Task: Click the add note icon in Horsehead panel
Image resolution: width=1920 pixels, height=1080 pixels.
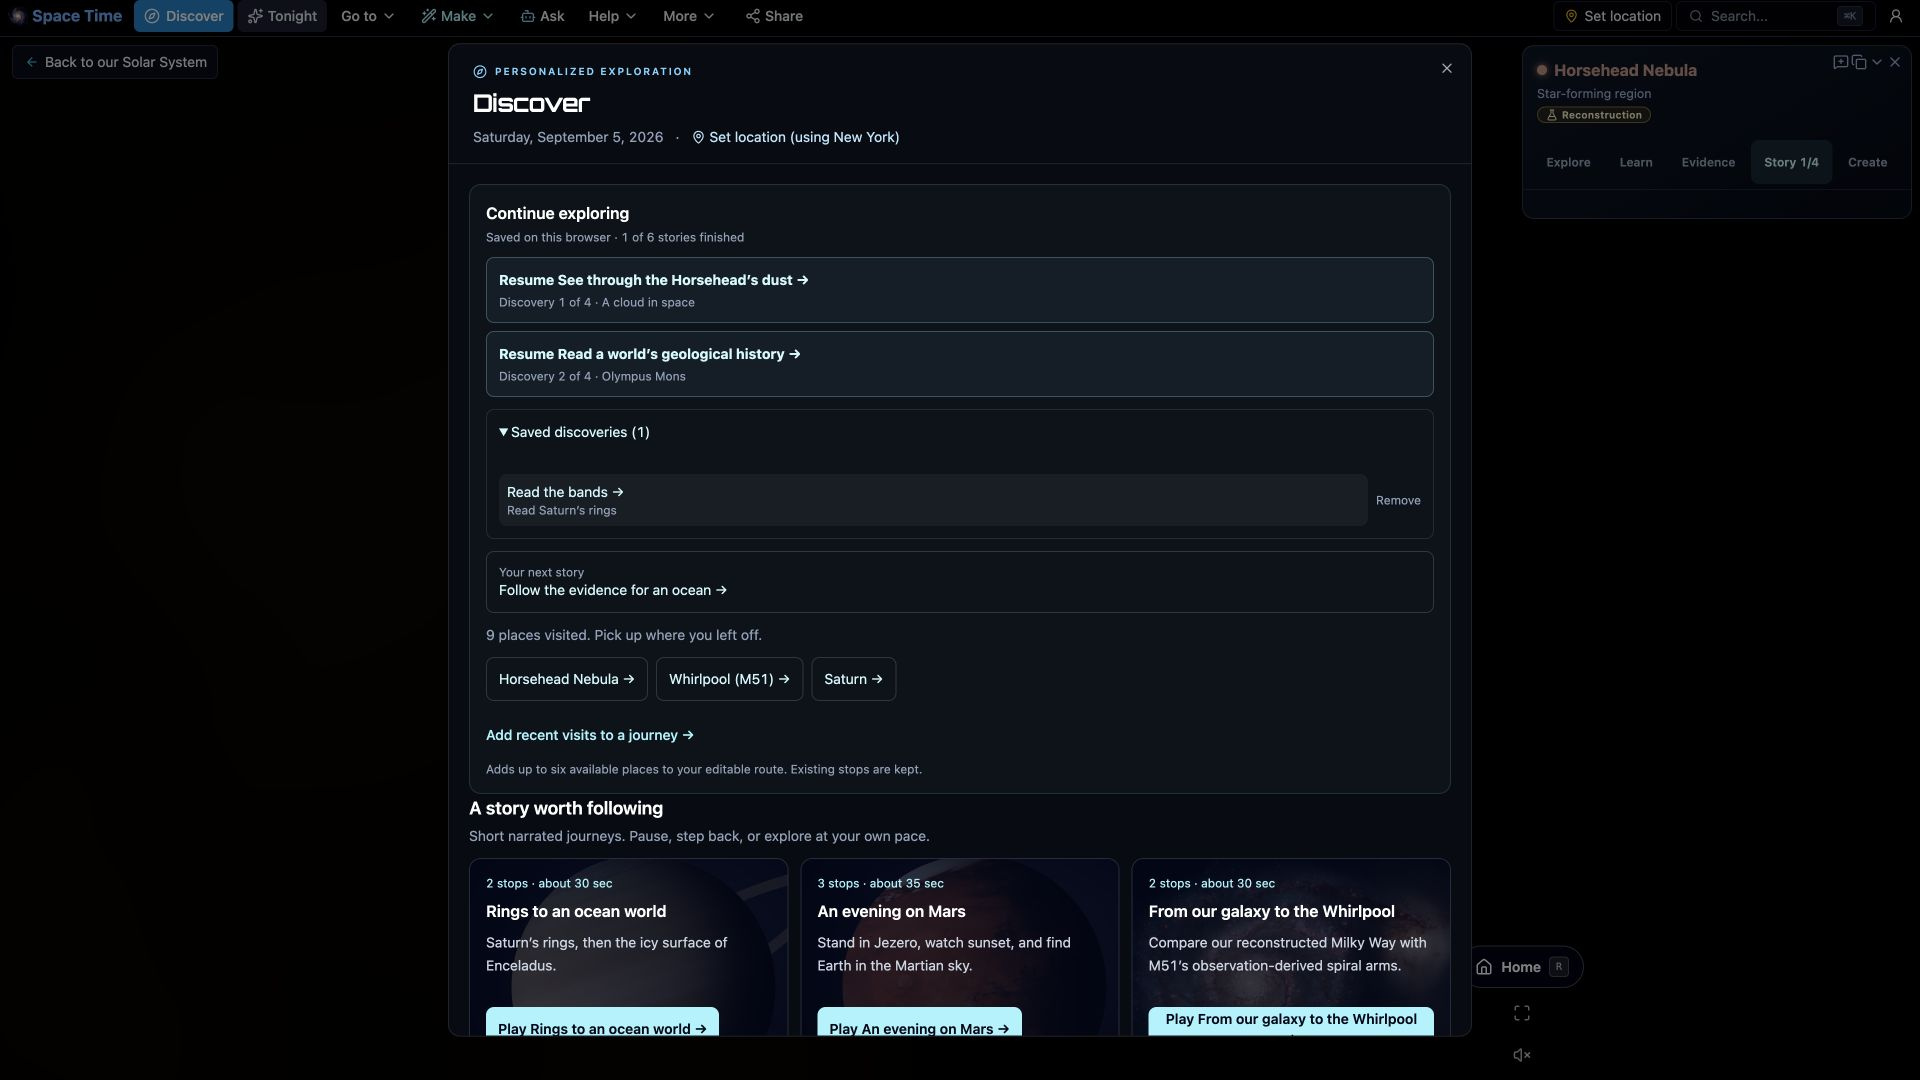Action: coord(1840,62)
